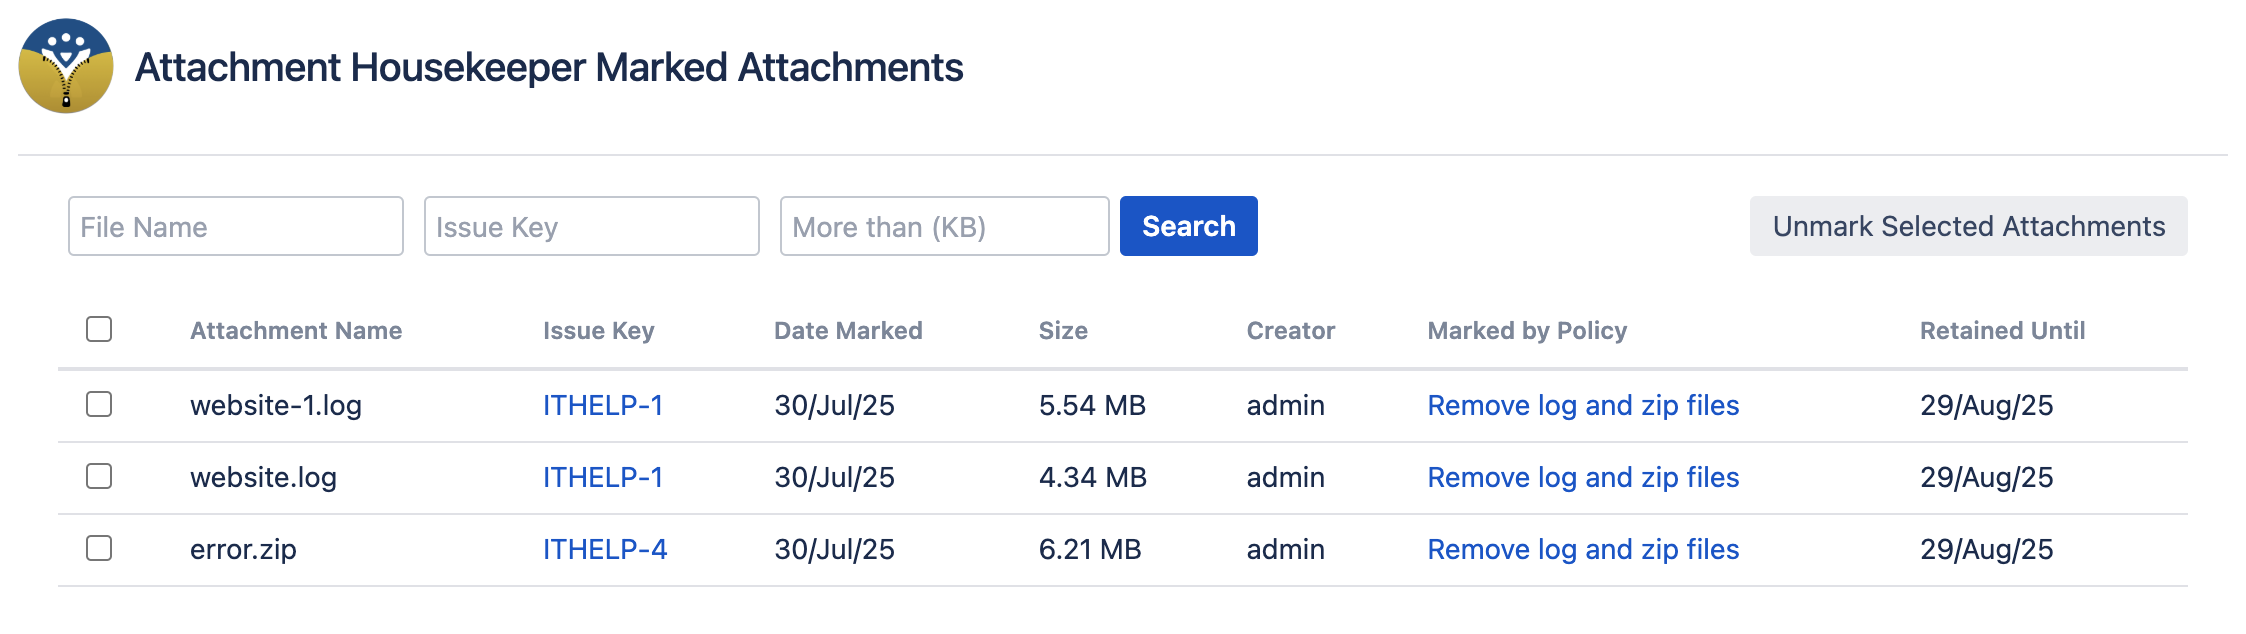
Task: Select the error.zip attachment checkbox
Action: coord(99,548)
